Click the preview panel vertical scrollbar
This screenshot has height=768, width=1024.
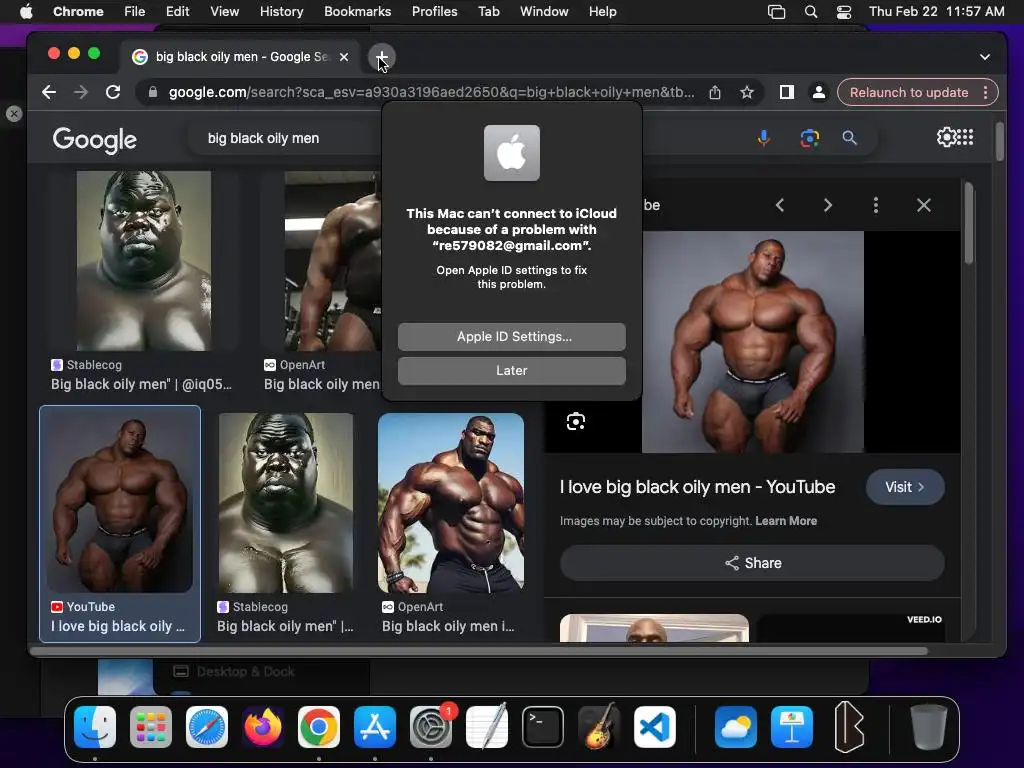968,223
